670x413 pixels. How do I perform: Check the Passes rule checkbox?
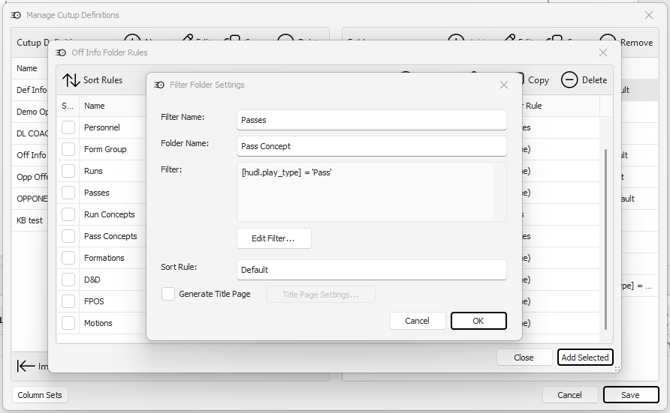(x=68, y=193)
